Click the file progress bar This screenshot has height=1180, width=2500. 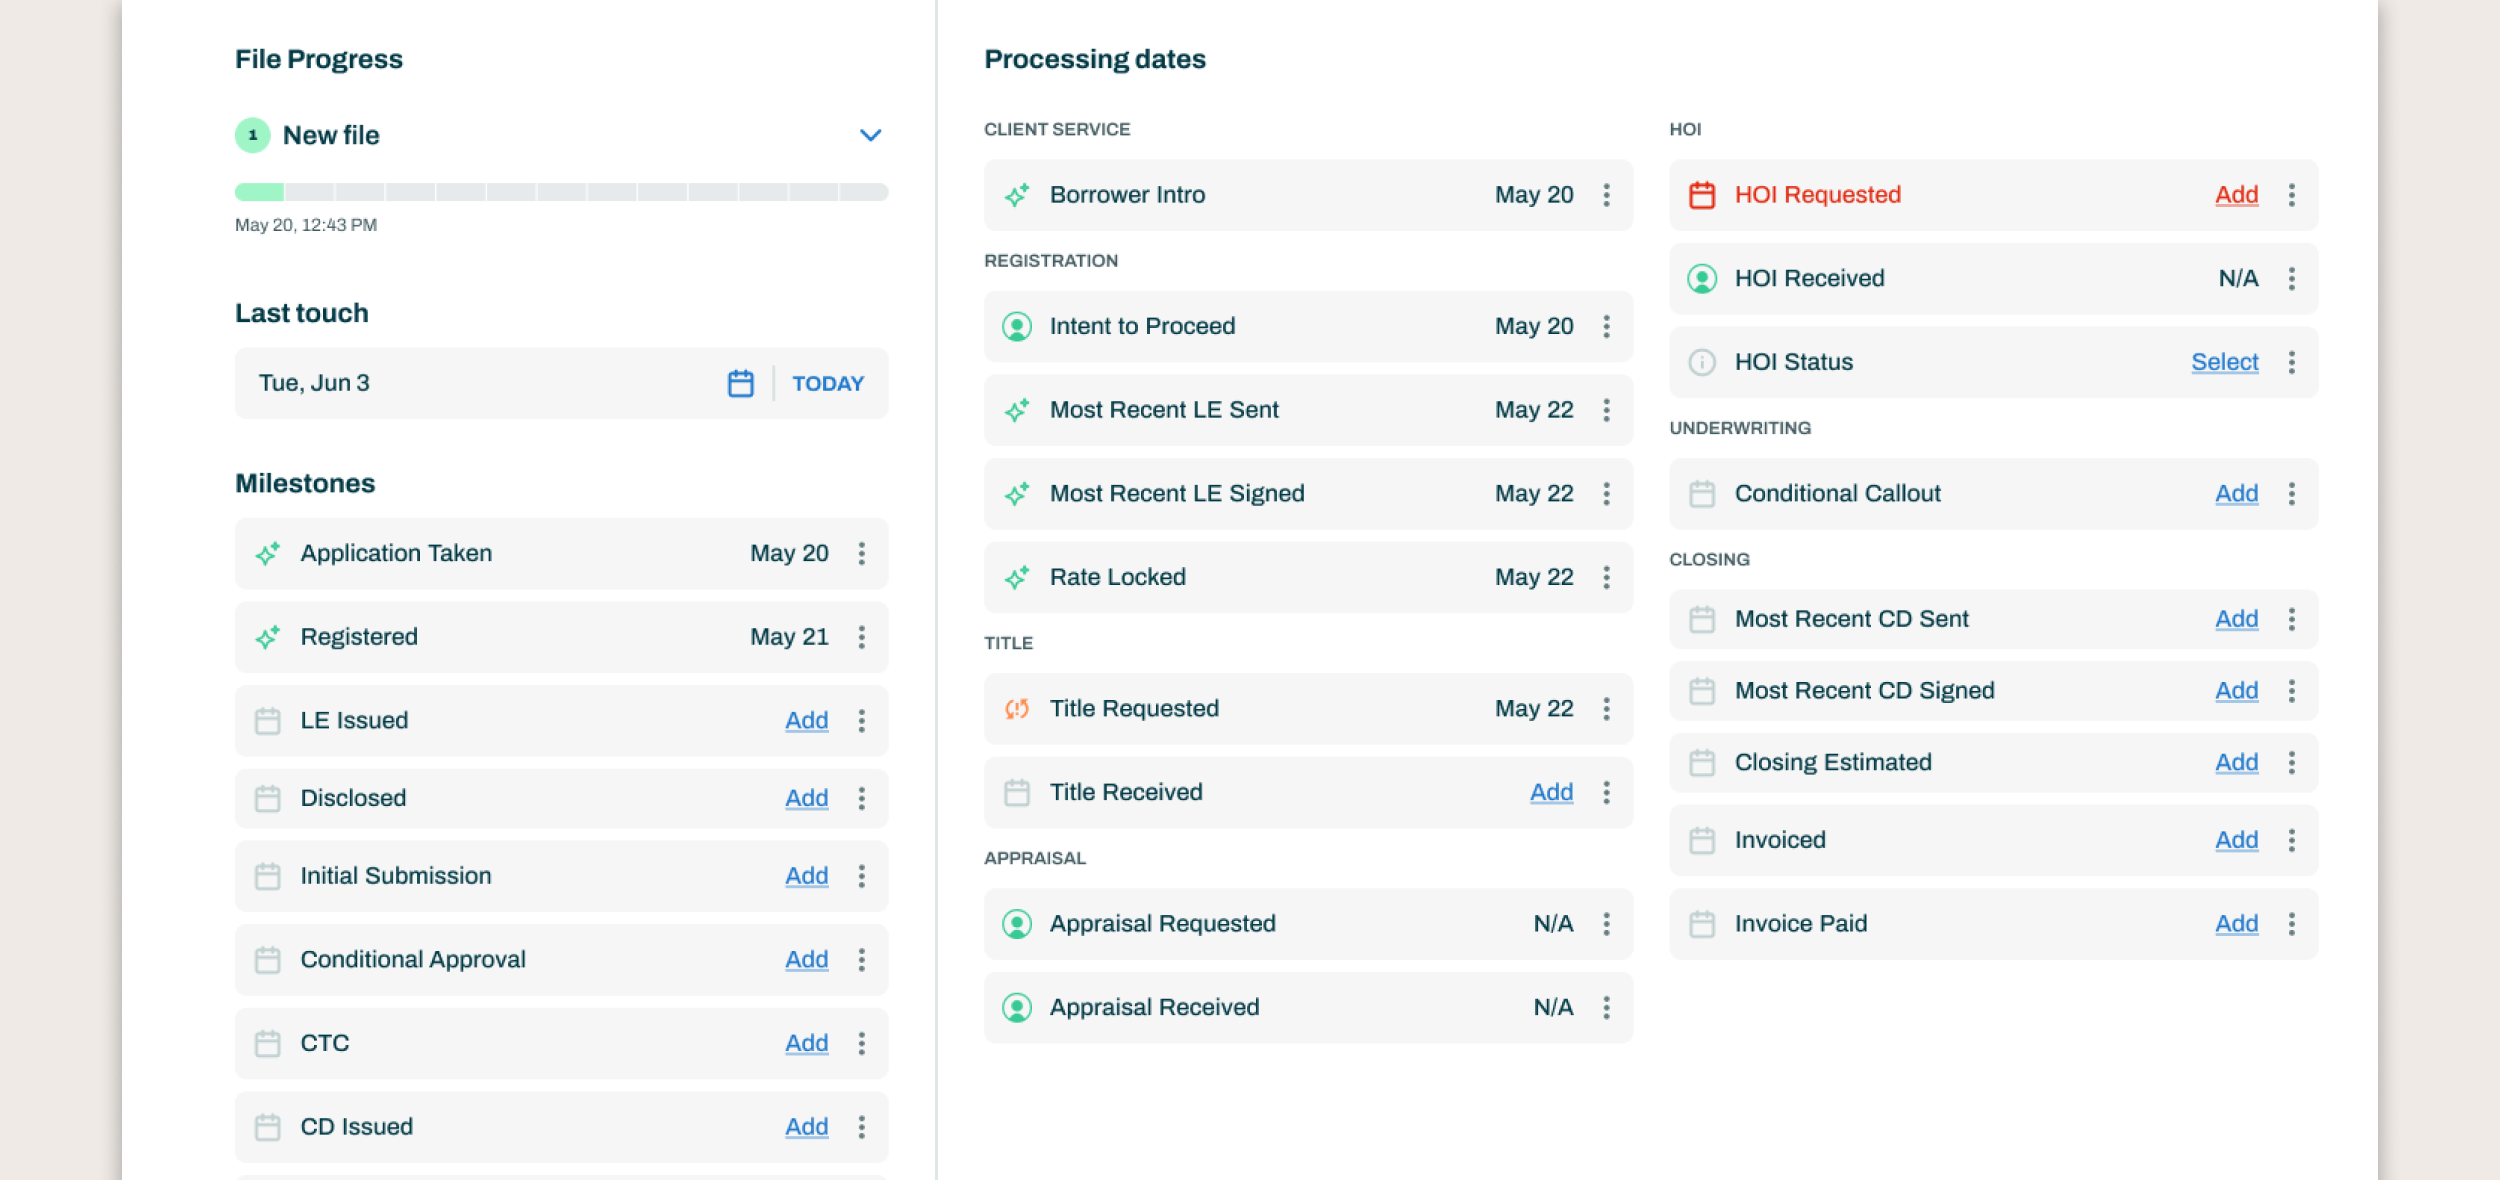(x=561, y=192)
